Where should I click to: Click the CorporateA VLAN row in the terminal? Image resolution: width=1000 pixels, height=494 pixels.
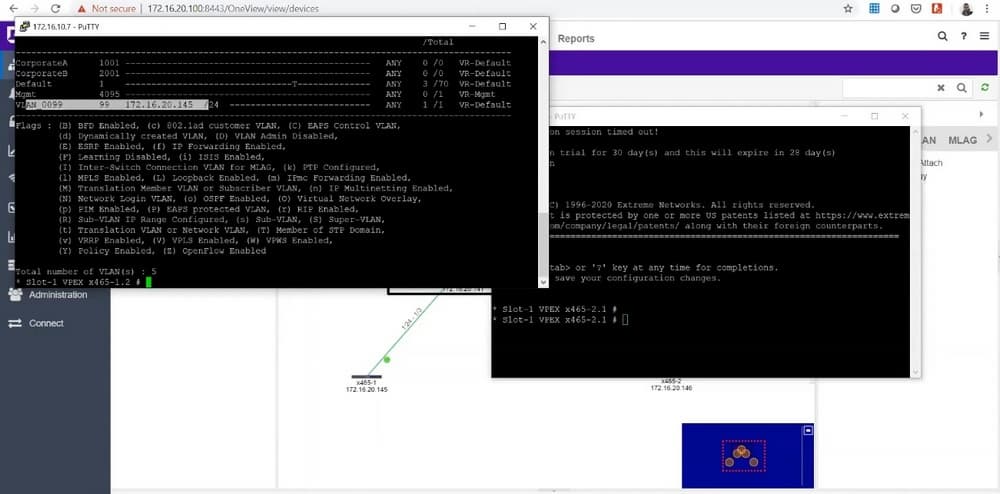pos(263,63)
